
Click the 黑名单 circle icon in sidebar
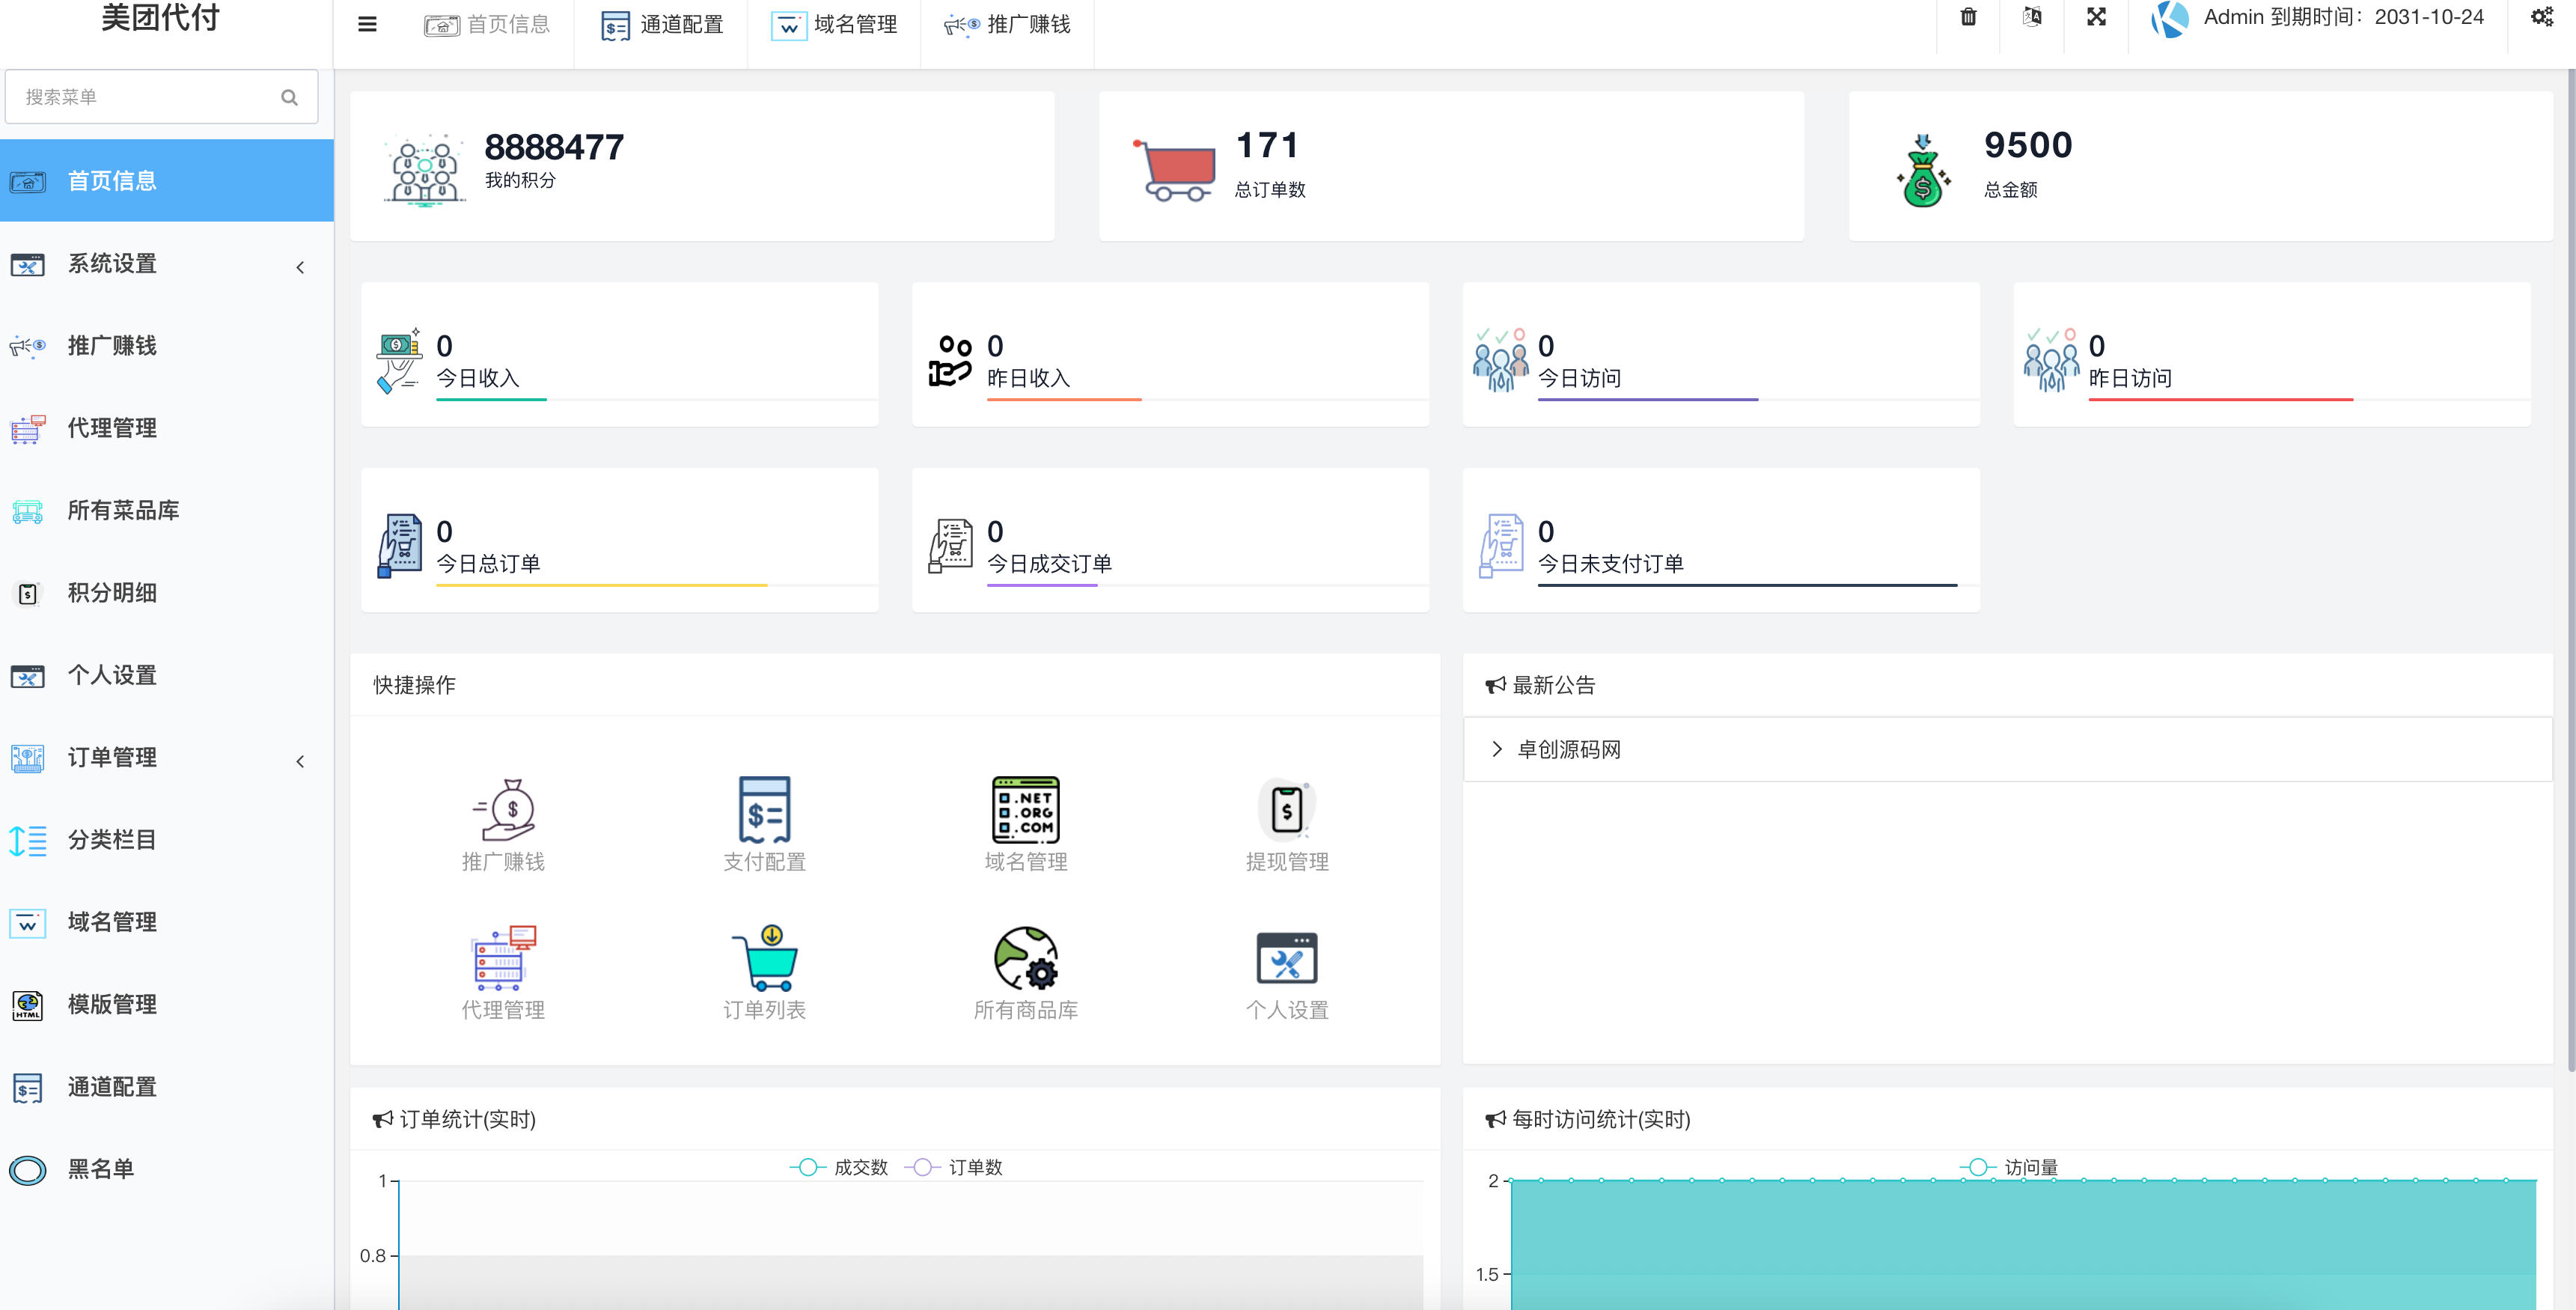(x=28, y=1169)
